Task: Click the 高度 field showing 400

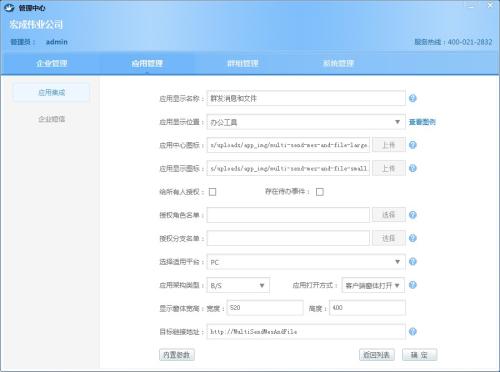Action: [367, 308]
